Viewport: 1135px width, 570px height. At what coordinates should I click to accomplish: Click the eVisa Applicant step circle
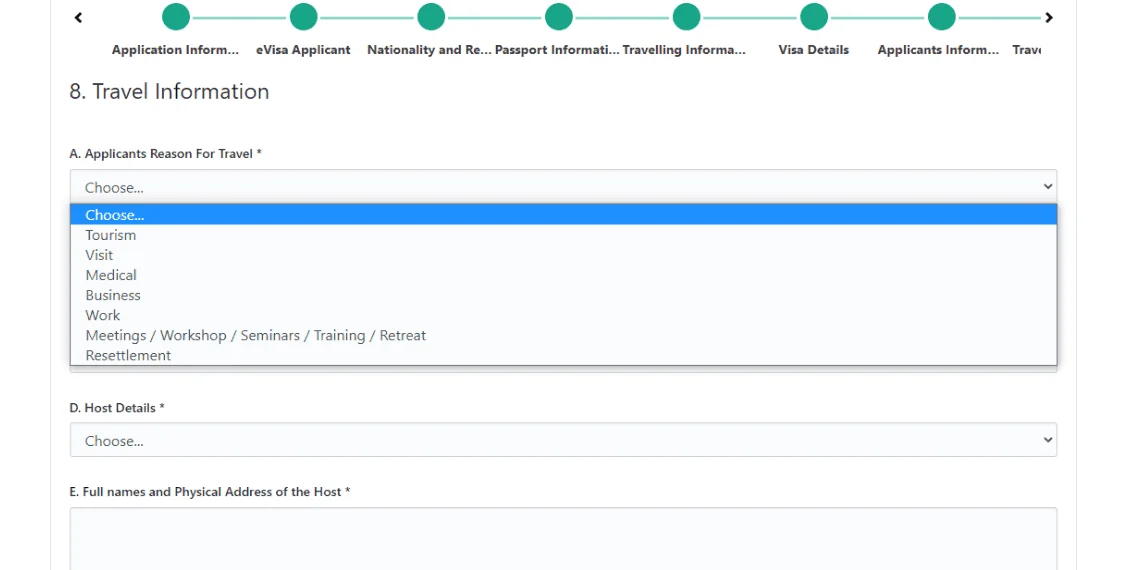(303, 17)
